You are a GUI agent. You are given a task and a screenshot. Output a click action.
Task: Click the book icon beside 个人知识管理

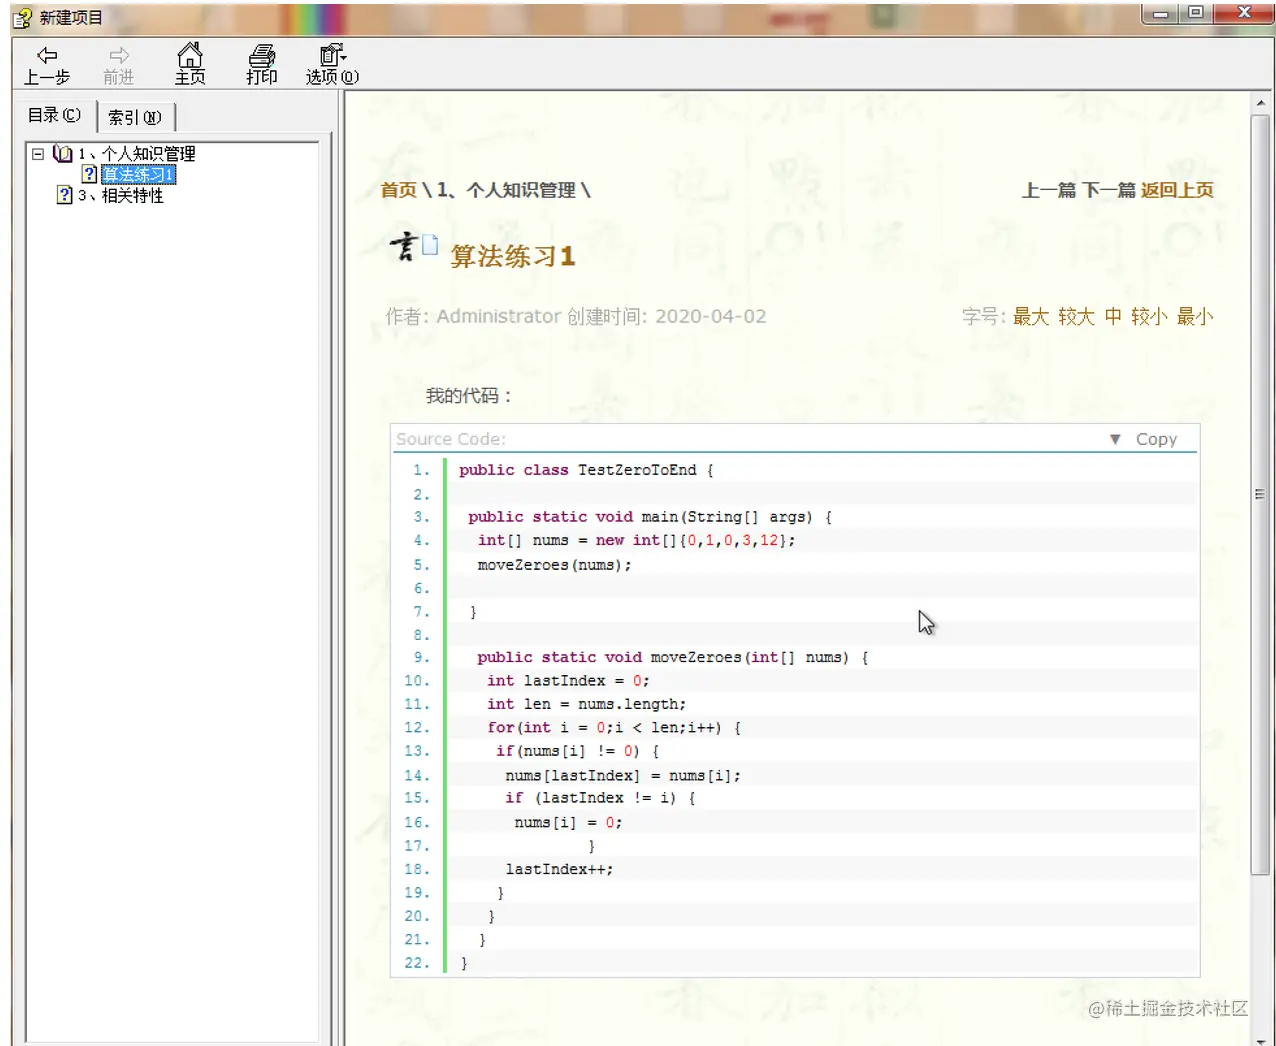[63, 154]
